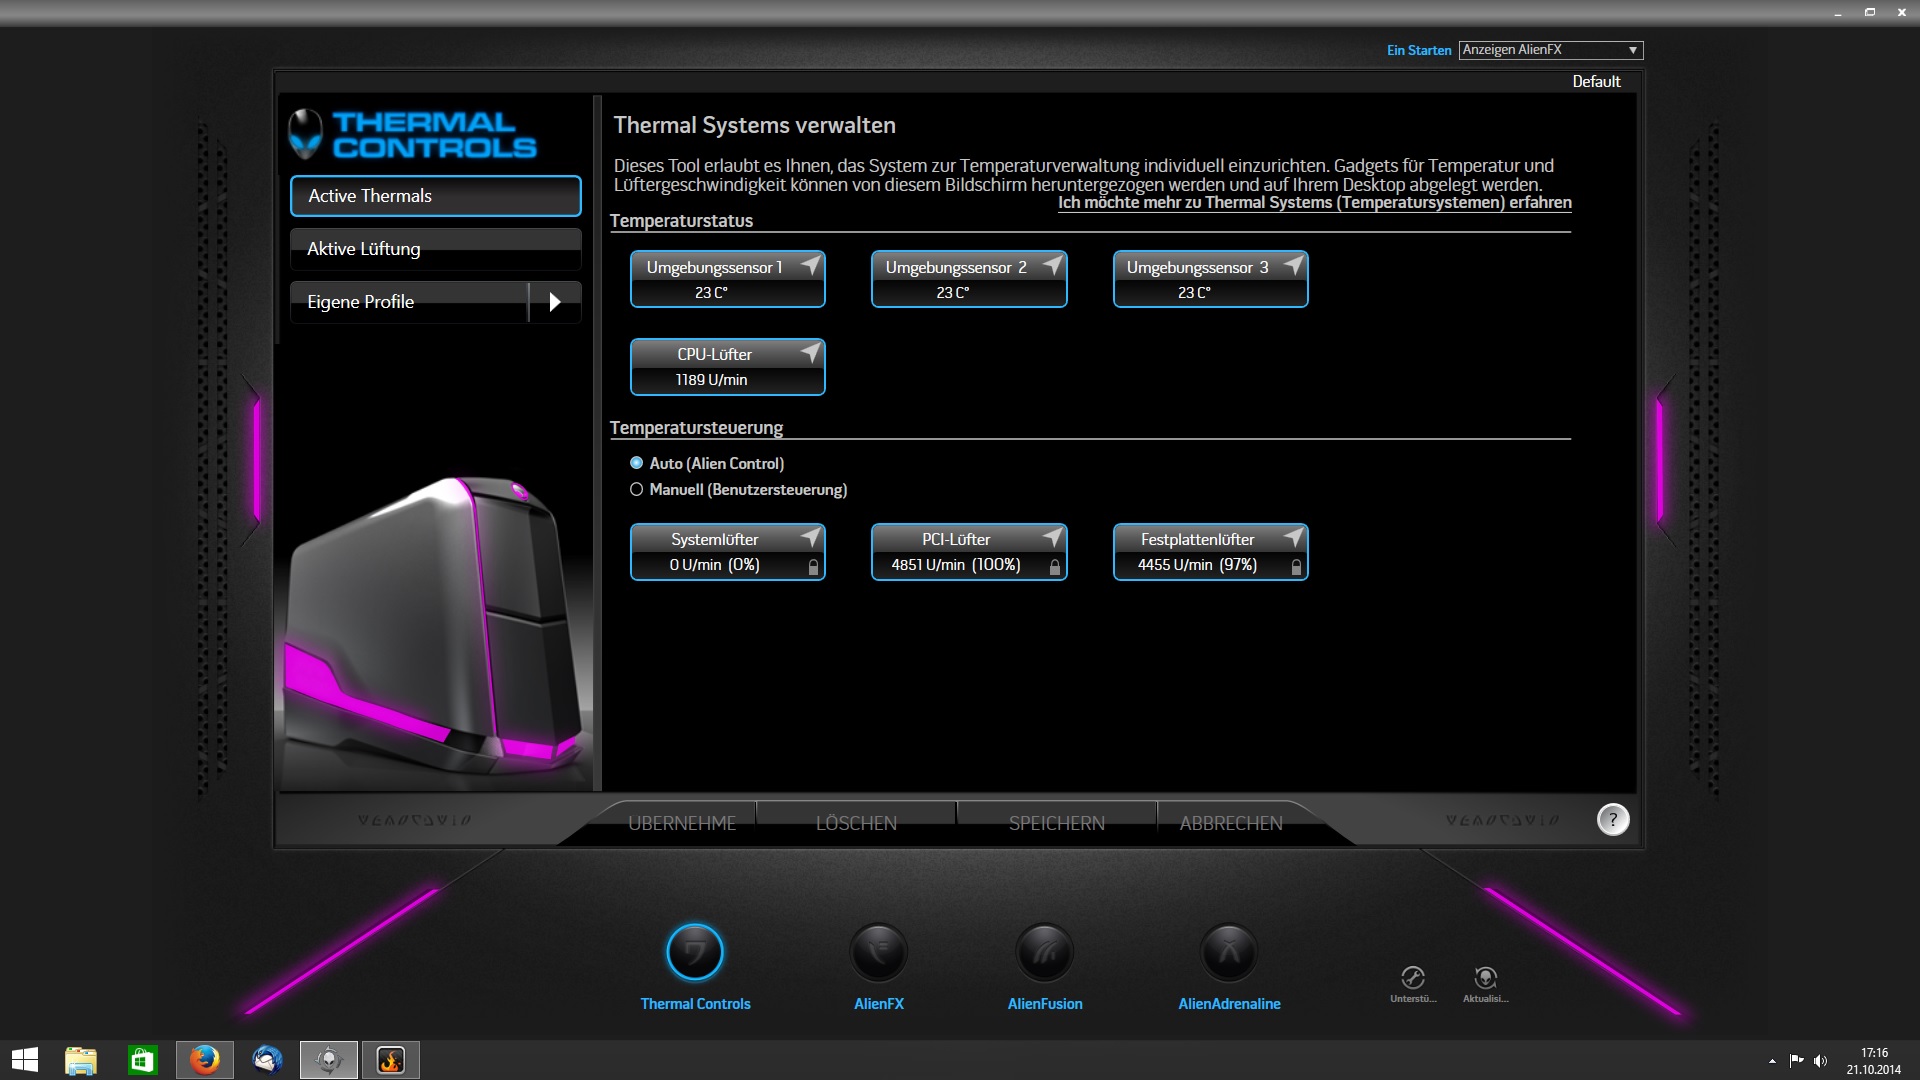Image resolution: width=1920 pixels, height=1080 pixels.
Task: Open Windows Store from taskbar
Action: click(x=142, y=1060)
